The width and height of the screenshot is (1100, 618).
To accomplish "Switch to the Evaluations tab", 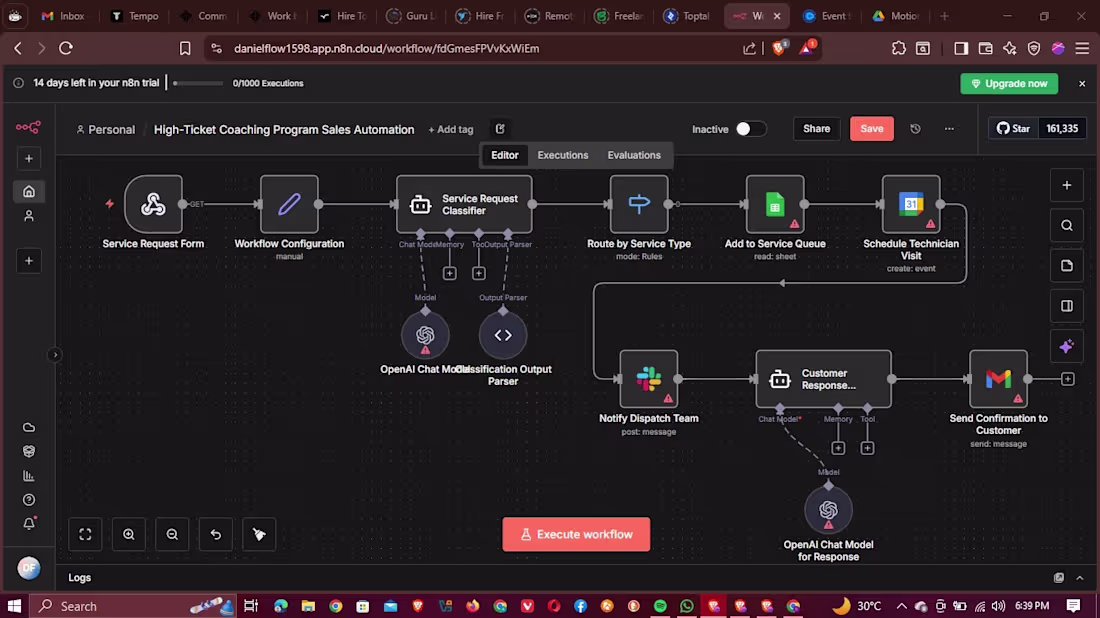I will point(633,155).
